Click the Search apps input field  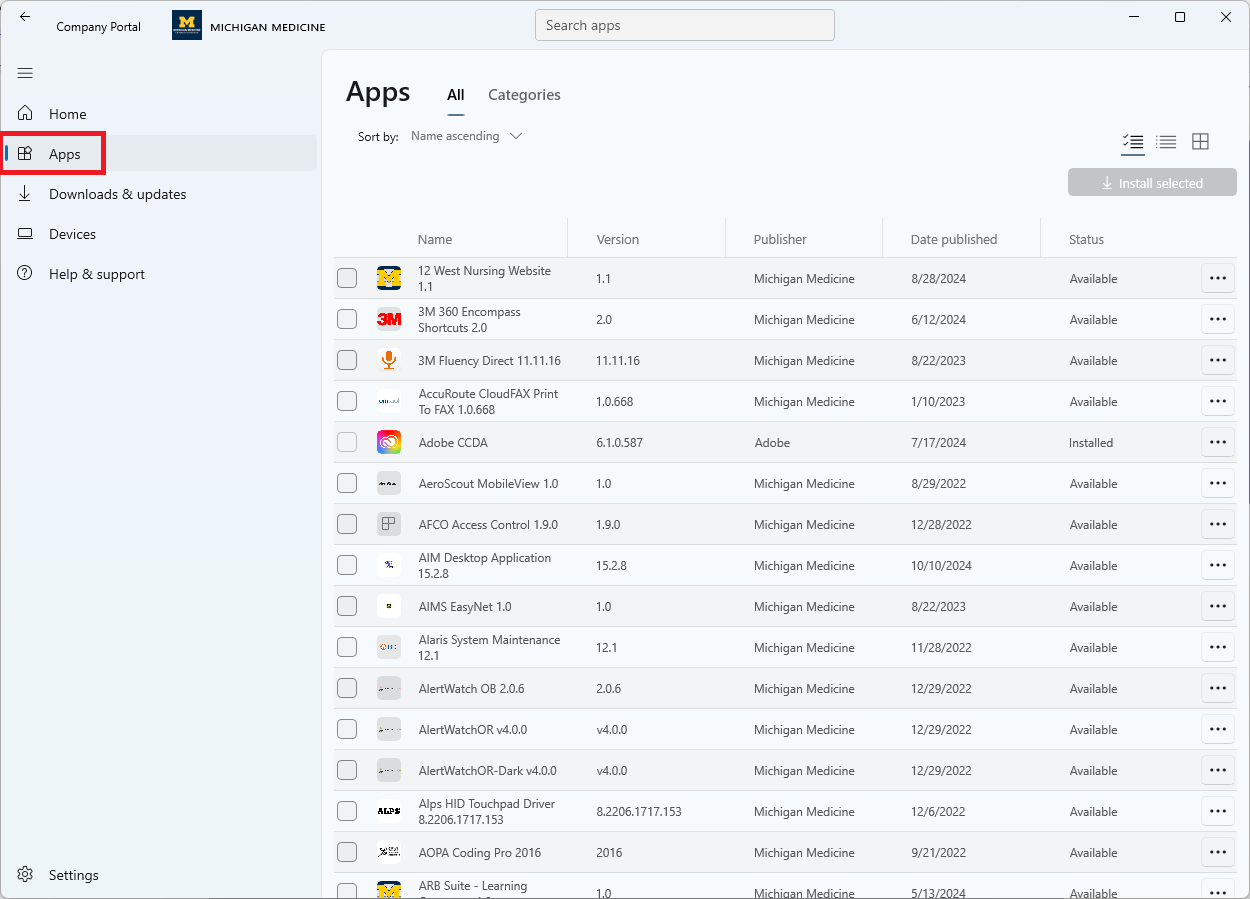click(684, 25)
